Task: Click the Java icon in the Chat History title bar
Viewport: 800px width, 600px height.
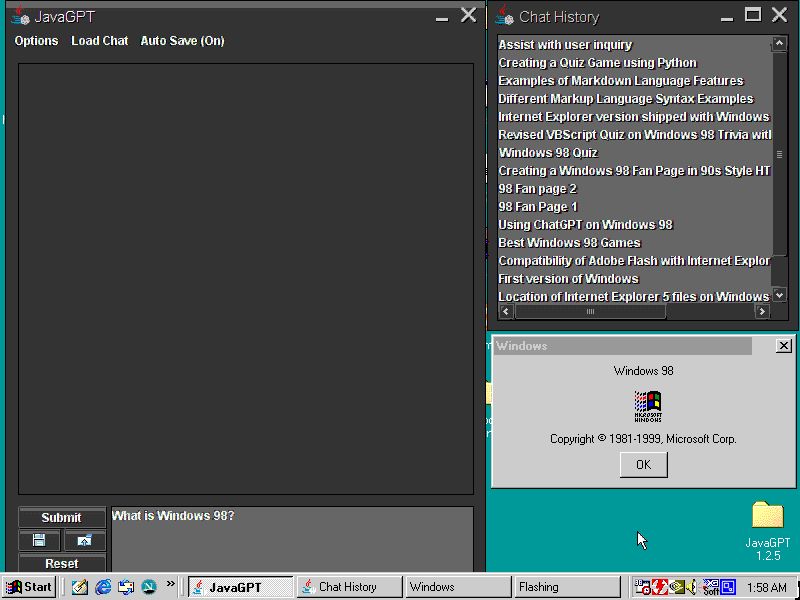Action: click(x=504, y=16)
